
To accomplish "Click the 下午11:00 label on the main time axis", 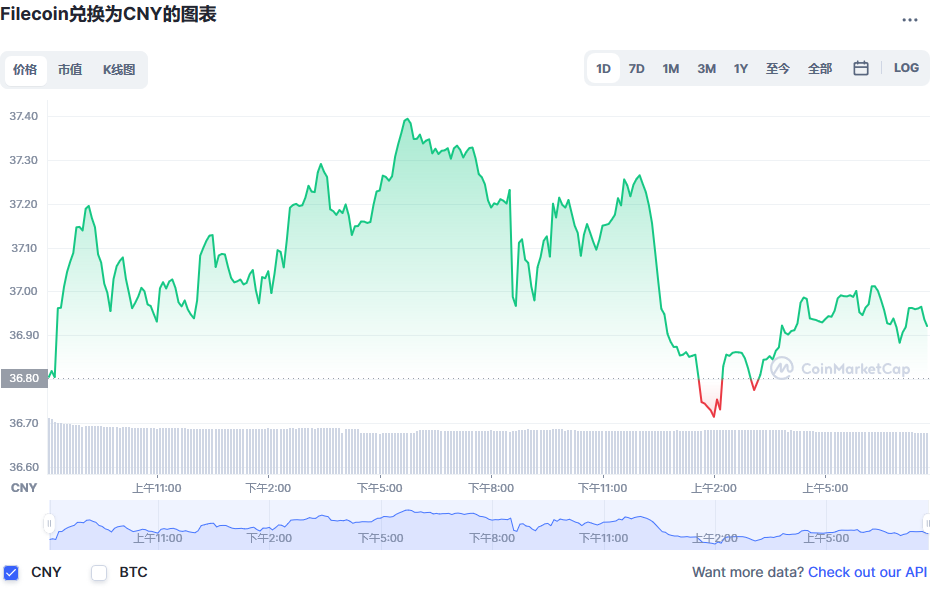I will tap(603, 488).
